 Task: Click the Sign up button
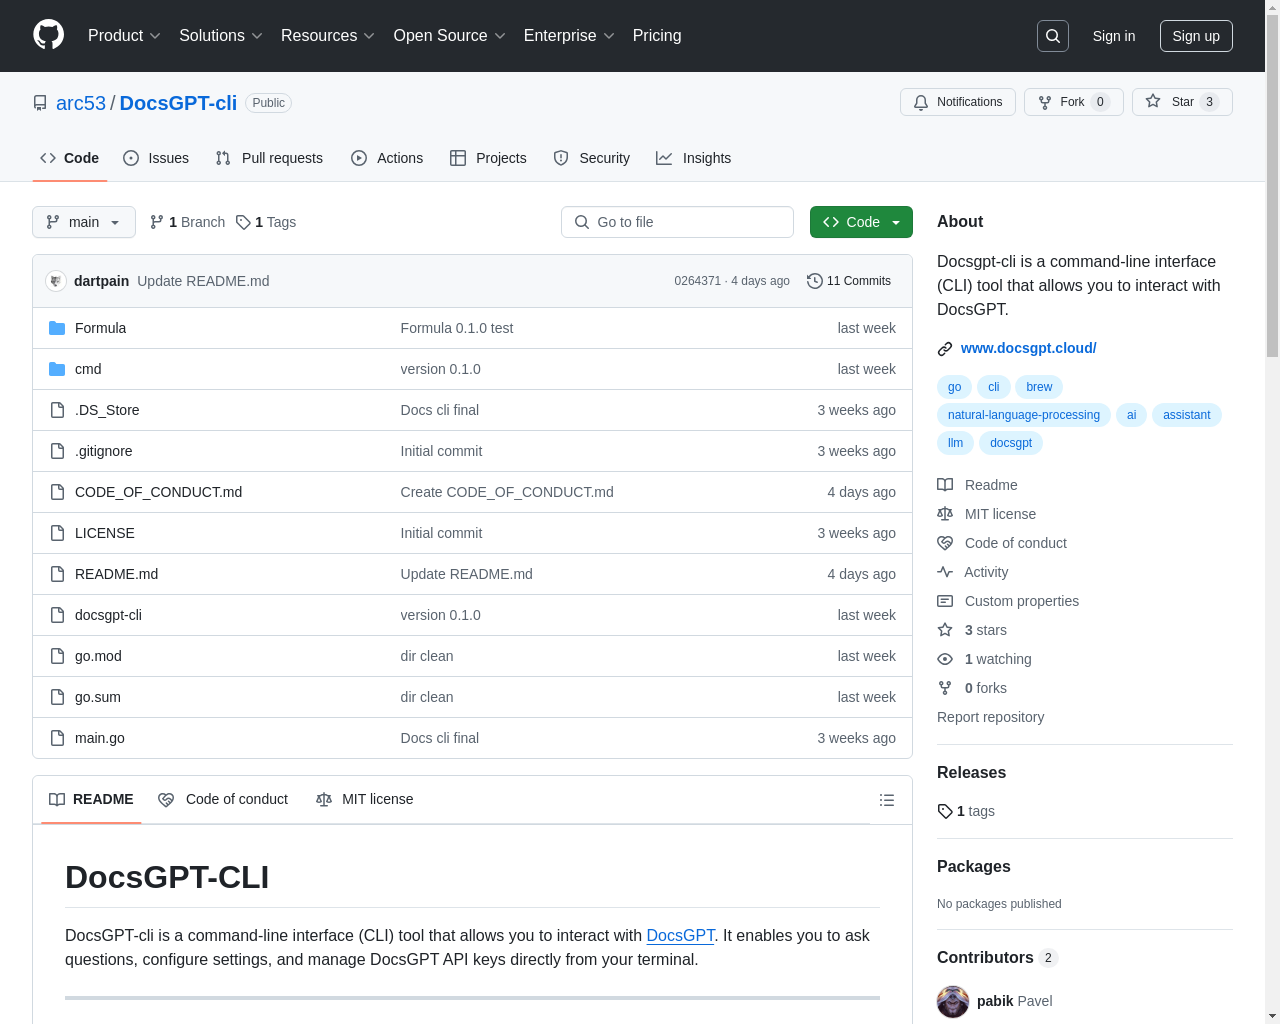(x=1196, y=36)
